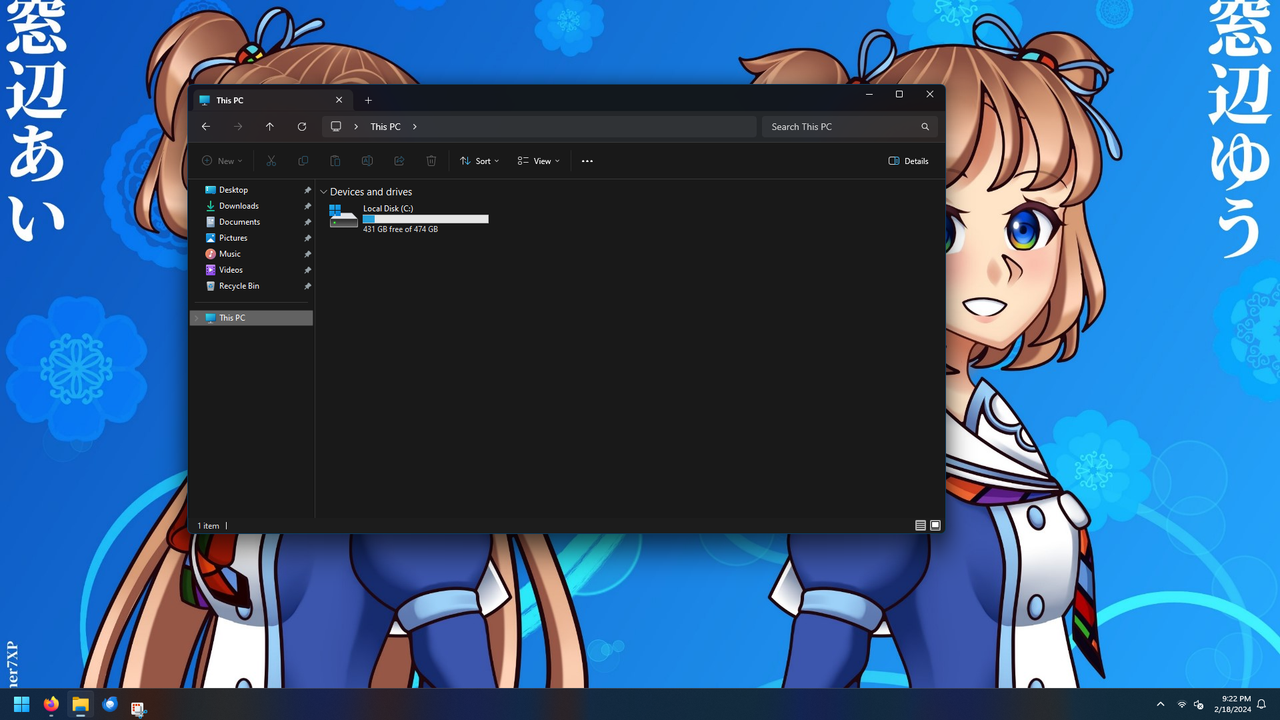Switch to large thumbnails view icon
1280x720 pixels.
[x=936, y=525]
